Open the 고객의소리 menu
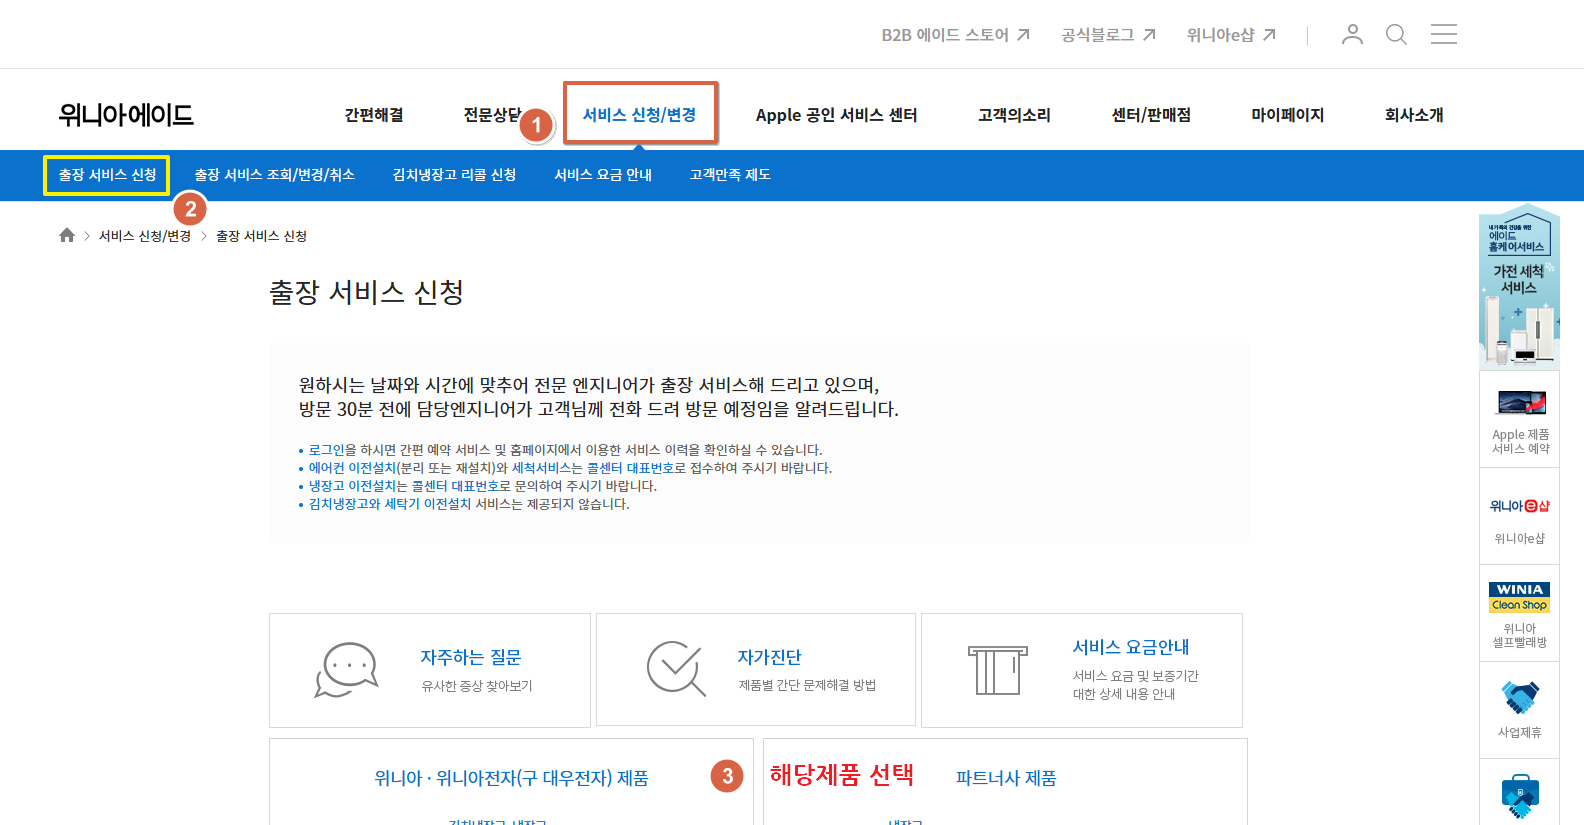The width and height of the screenshot is (1584, 825). 1014,115
